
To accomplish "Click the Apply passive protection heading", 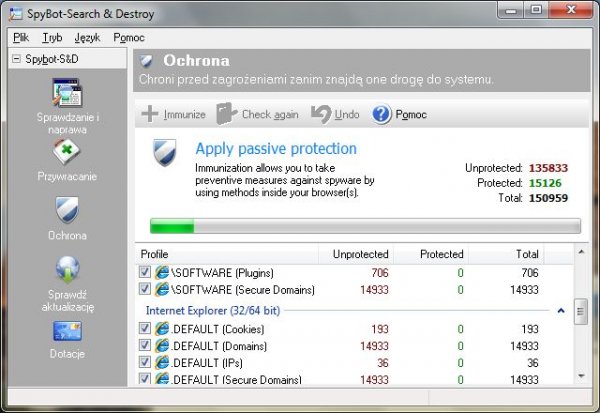I will pos(276,149).
